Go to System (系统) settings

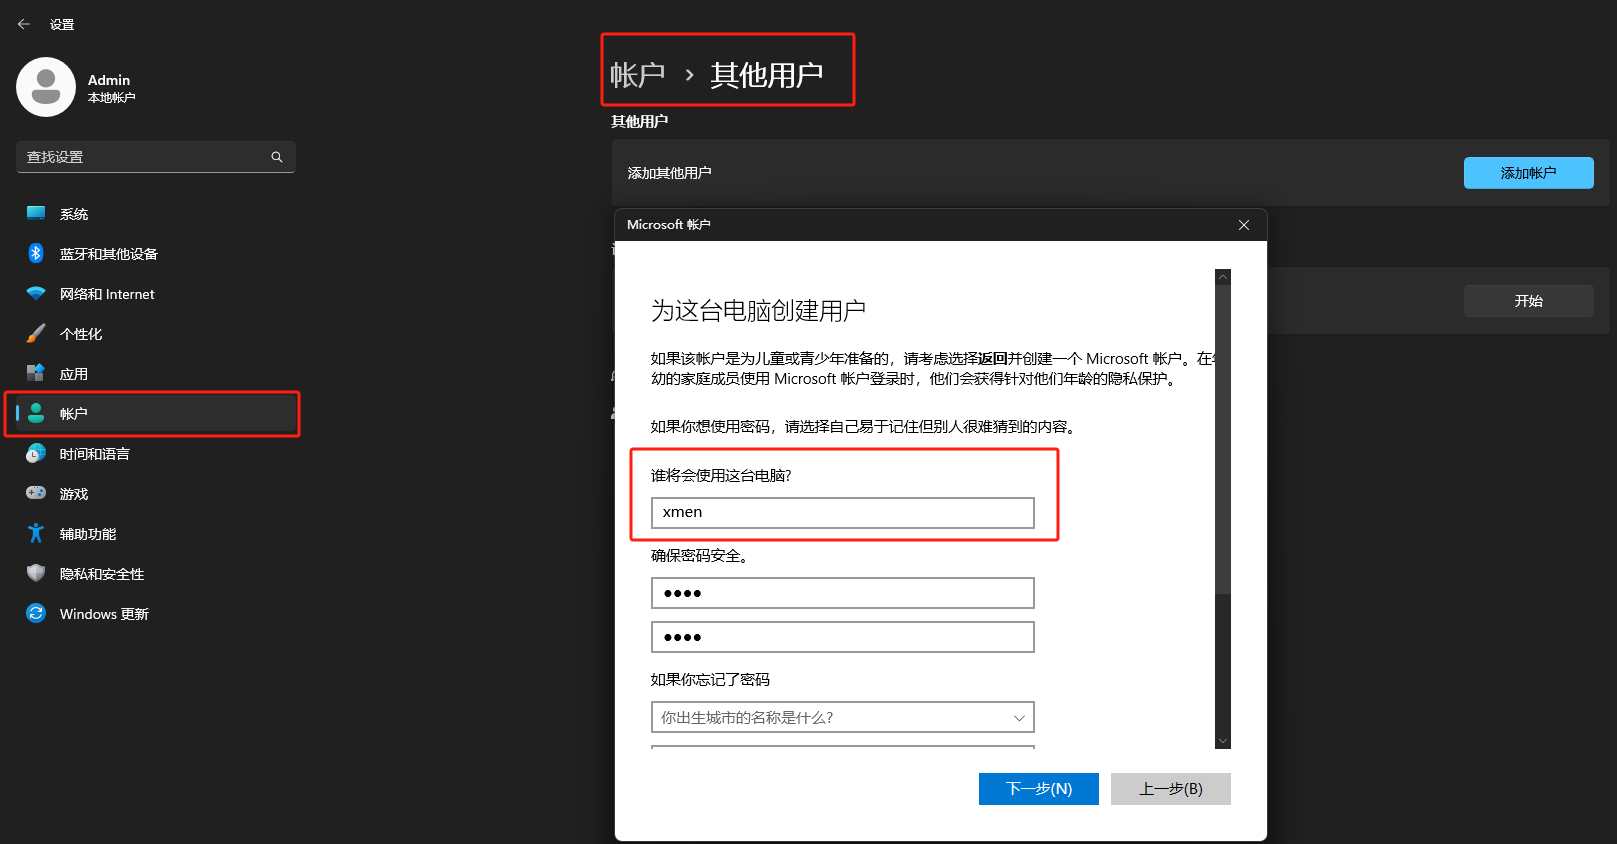point(73,214)
